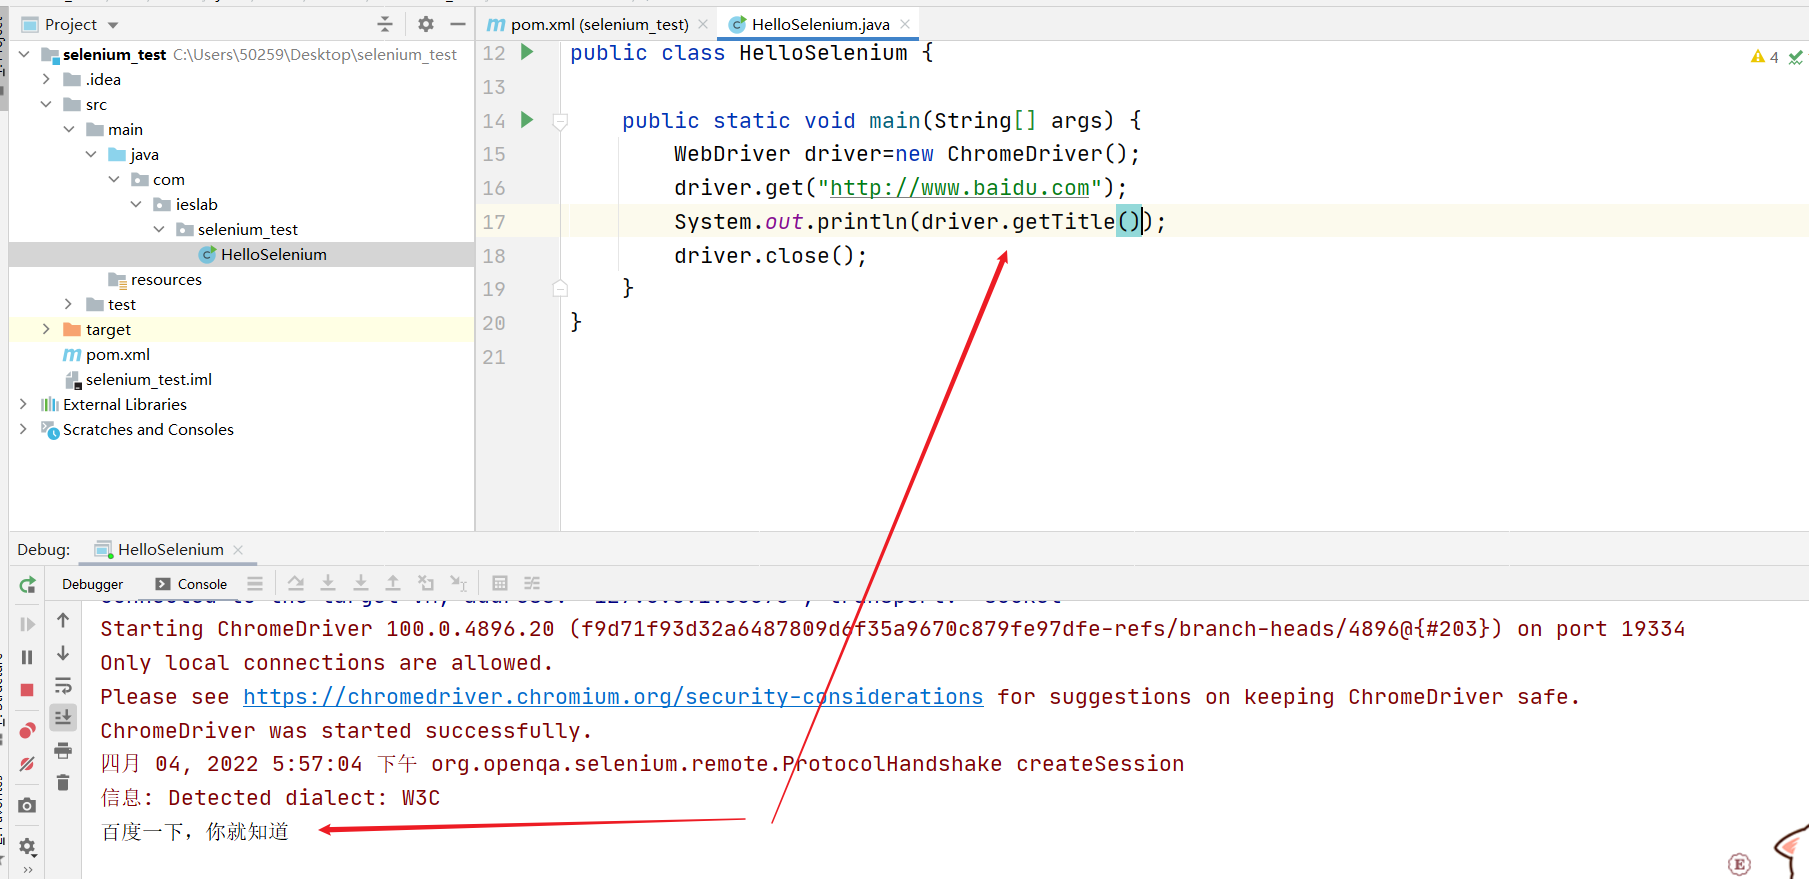The width and height of the screenshot is (1809, 879).
Task: Collapse the ieslab package
Action: coord(136,204)
